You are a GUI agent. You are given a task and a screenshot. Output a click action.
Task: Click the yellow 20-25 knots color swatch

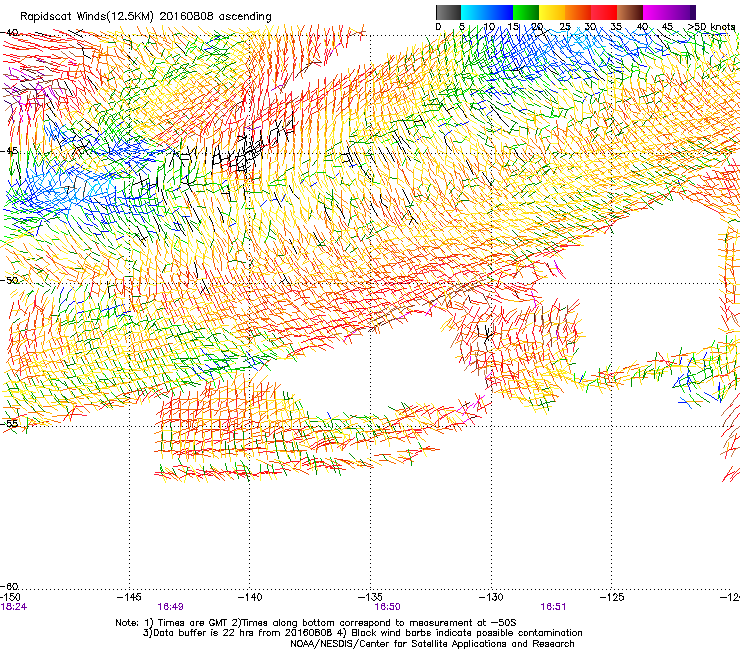coord(552,12)
